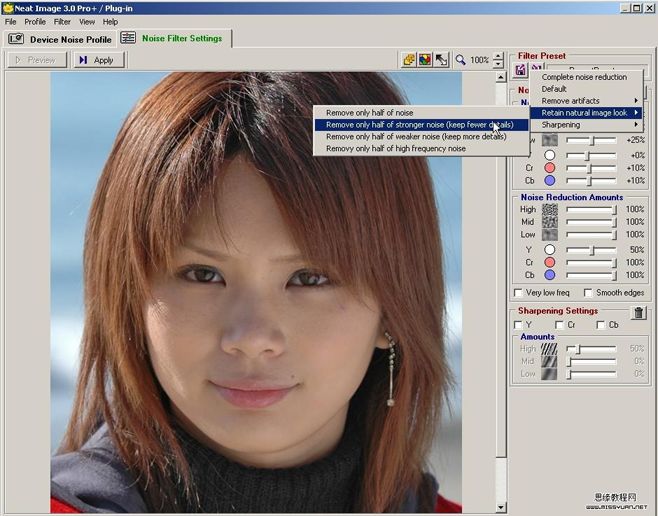Click the Preview button
Screen dimensions: 658x516
37,60
